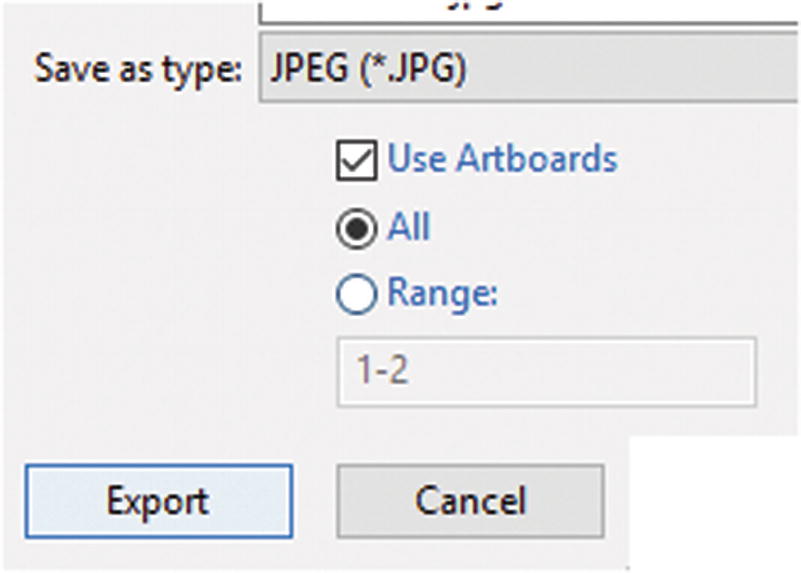The height and width of the screenshot is (573, 801).
Task: Open the Save as type dropdown
Action: 530,71
